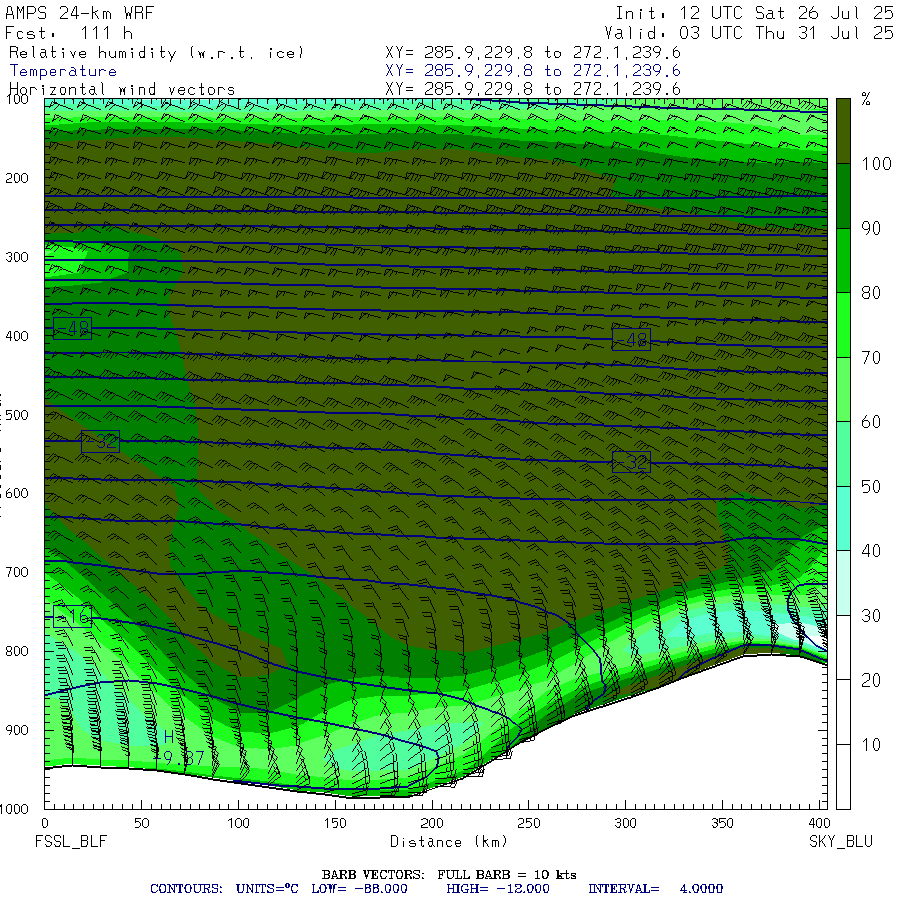Pick the 30–40% pale cyan colorbar segment
Viewport: 900px width, 900px height.
pos(843,583)
